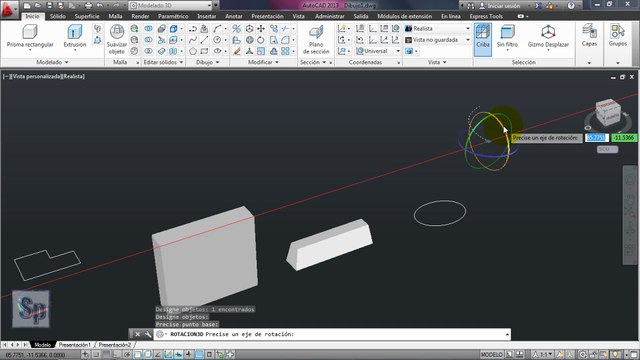Toggle polar tracking in the status bar
This screenshot has width=640, height=360.
(x=127, y=355)
